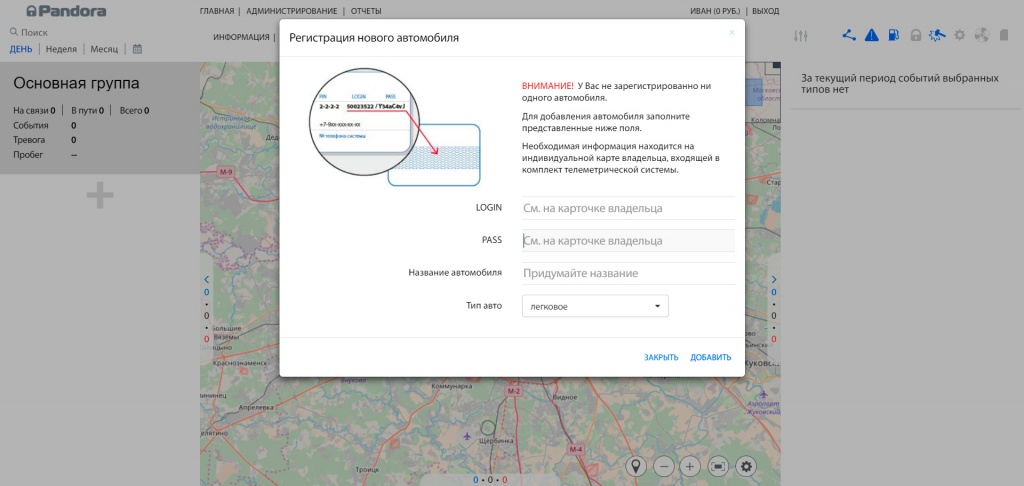Switch to the Неделя period tab
The image size is (1024, 486).
click(61, 48)
